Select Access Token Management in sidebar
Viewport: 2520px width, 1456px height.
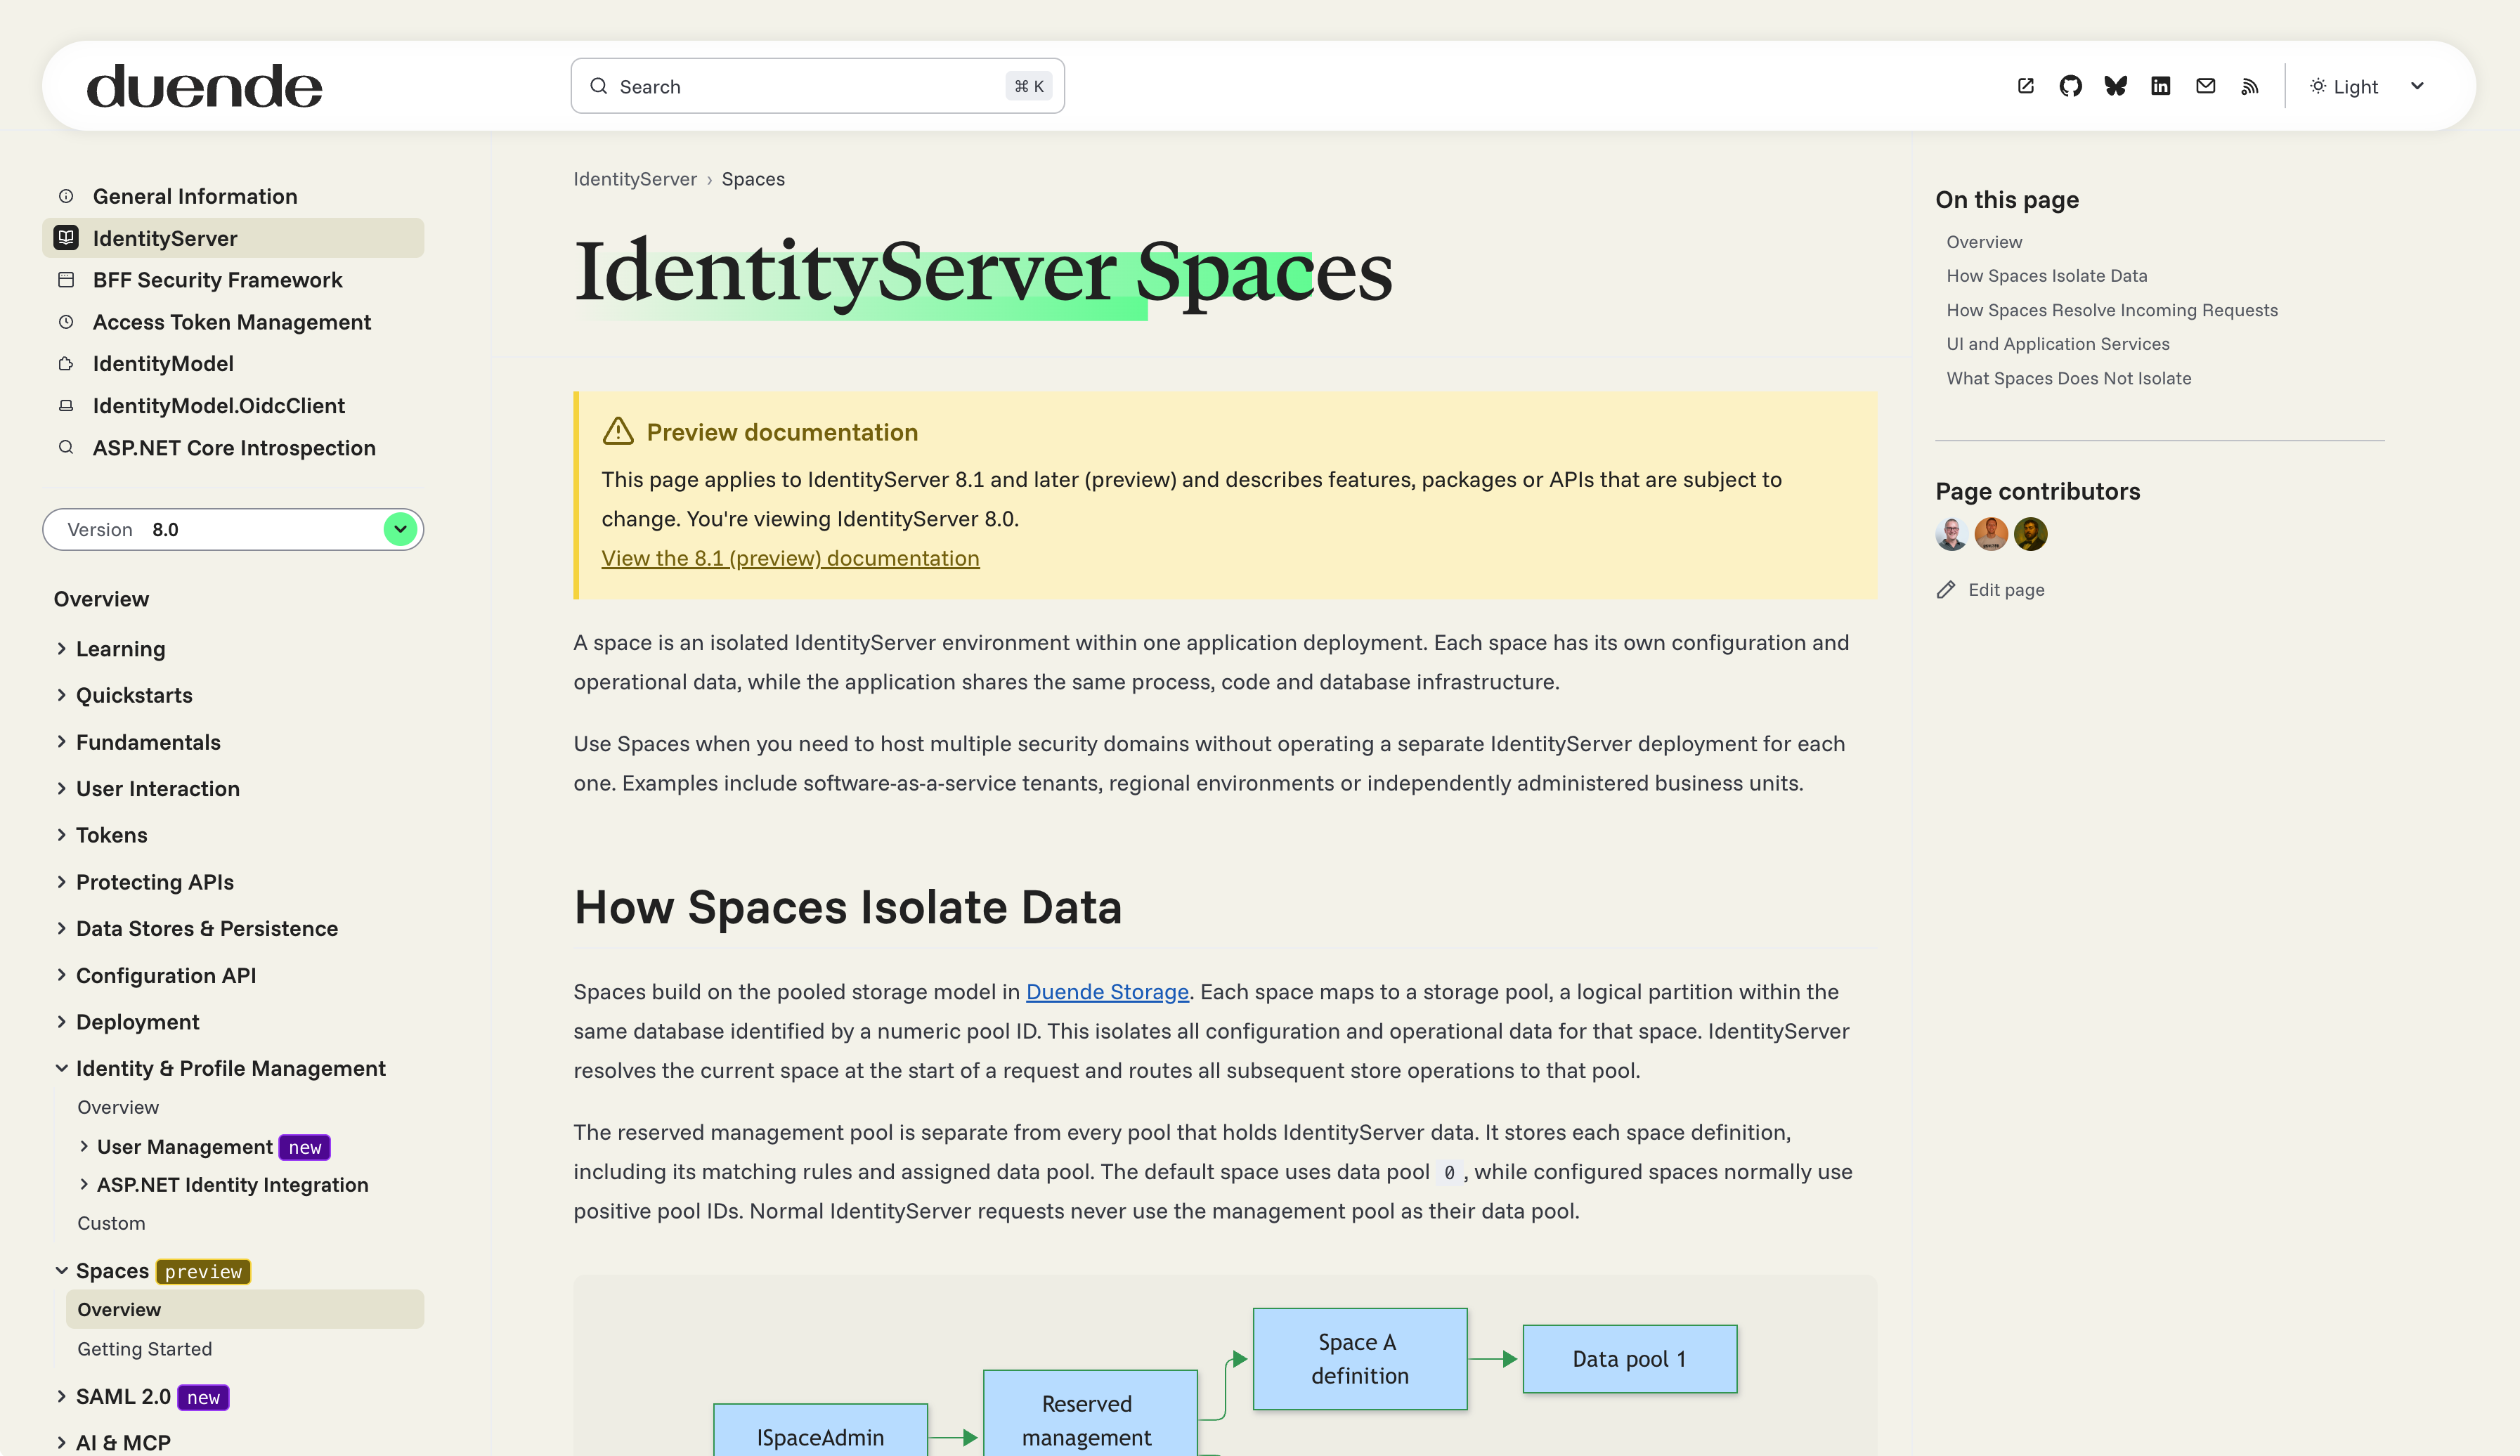232,322
